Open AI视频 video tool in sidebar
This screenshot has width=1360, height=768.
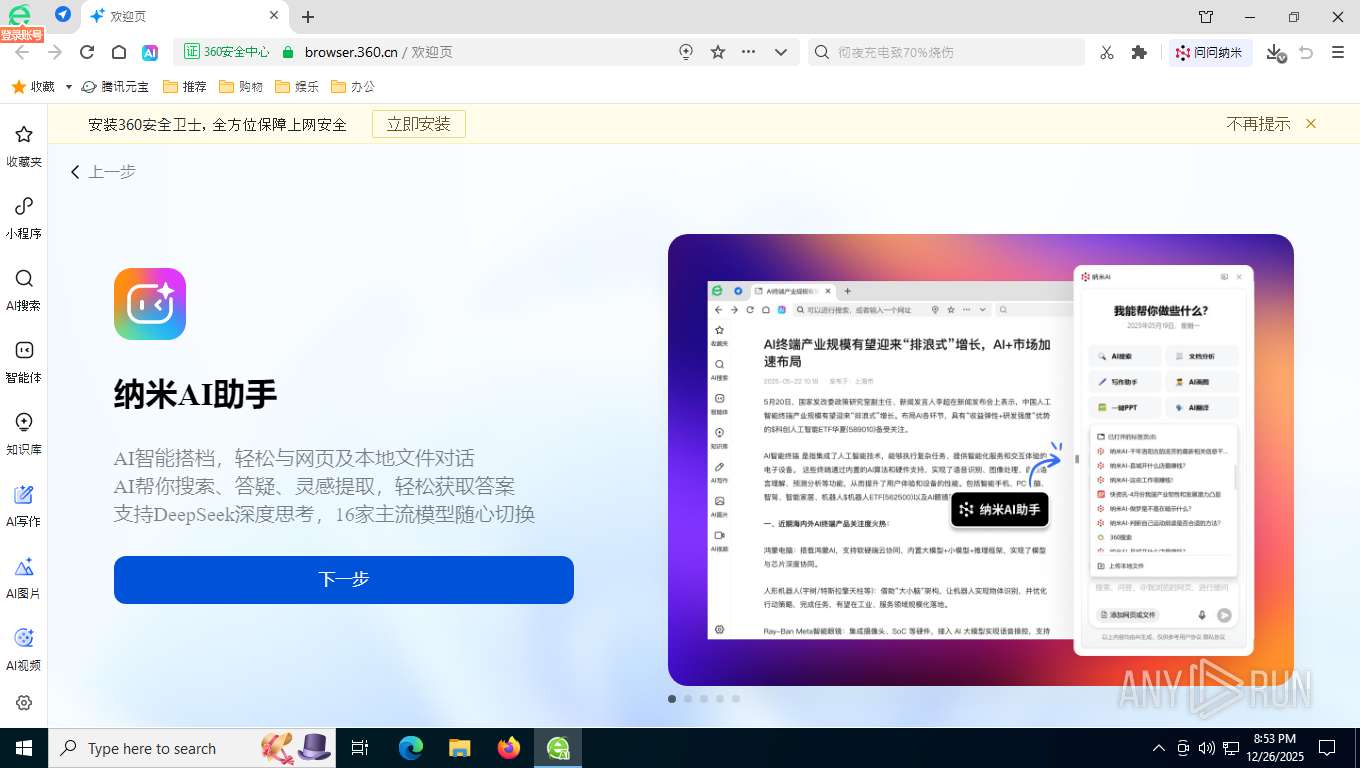[x=24, y=650]
